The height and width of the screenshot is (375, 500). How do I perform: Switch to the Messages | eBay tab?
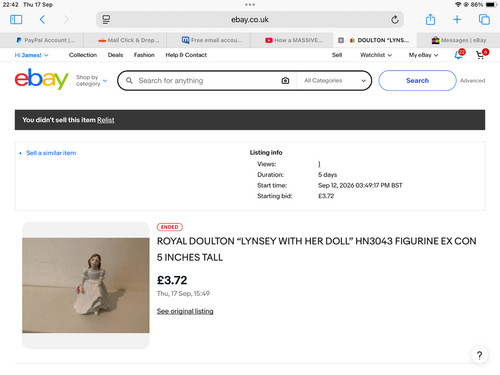pyautogui.click(x=459, y=40)
